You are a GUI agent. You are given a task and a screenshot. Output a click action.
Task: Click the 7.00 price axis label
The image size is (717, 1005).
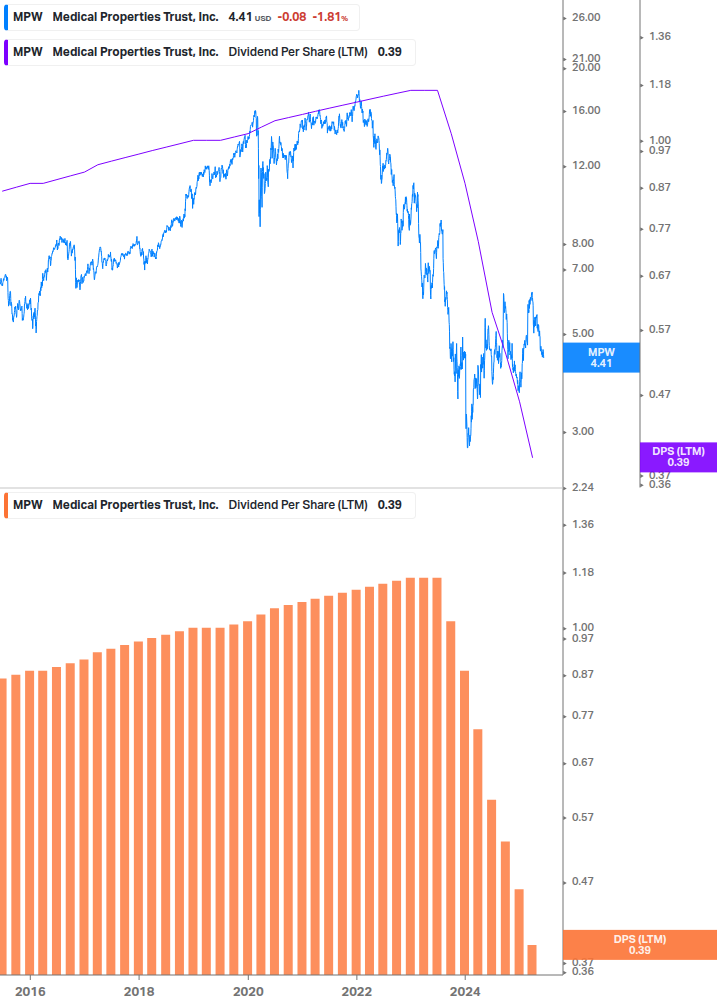pos(583,269)
